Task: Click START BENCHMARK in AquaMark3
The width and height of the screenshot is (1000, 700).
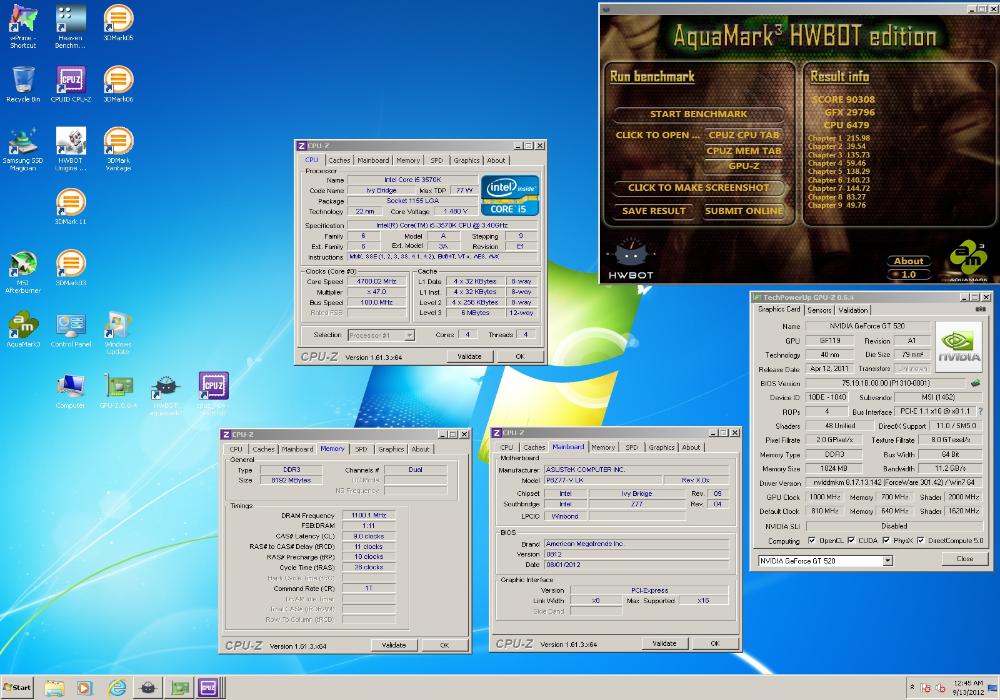Action: pyautogui.click(x=698, y=114)
